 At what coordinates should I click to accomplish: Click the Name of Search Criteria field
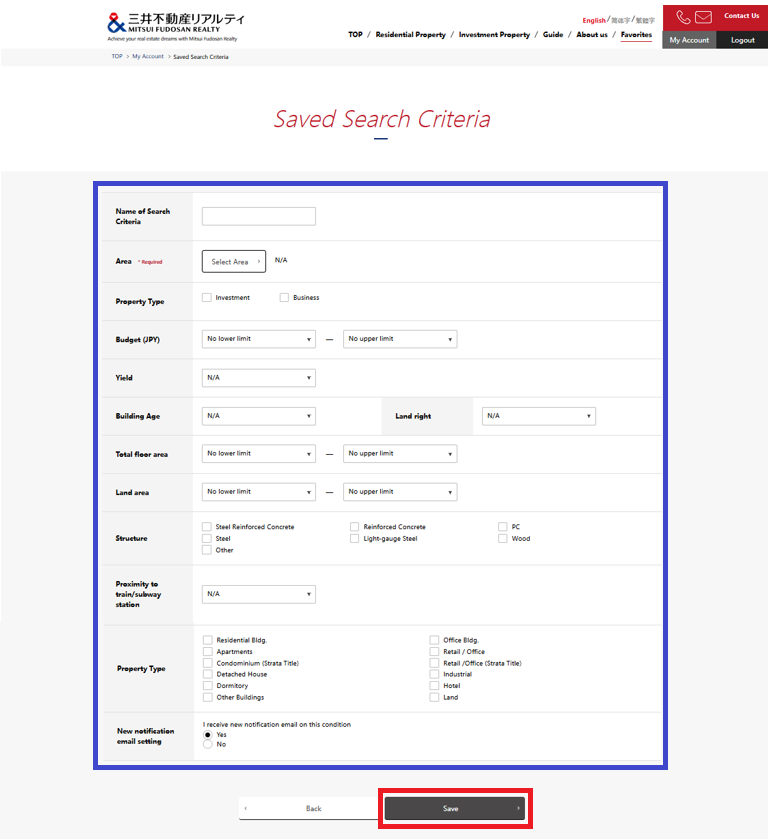click(x=259, y=216)
